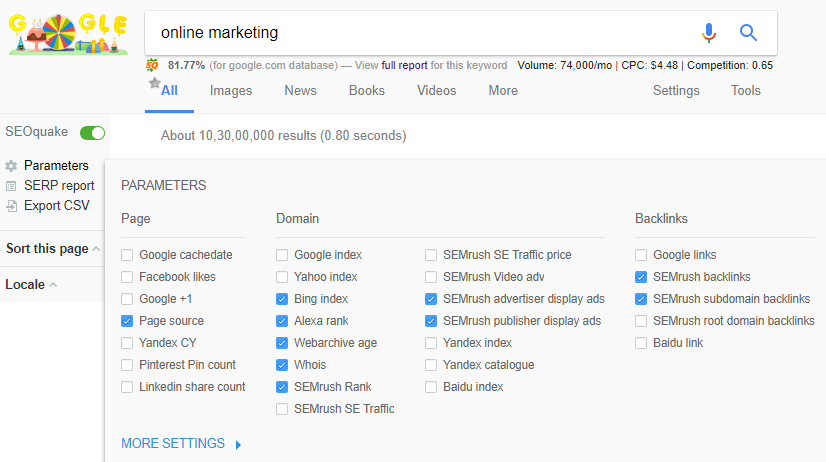Click the MORE SETTINGS link
This screenshot has height=462, width=826.
pos(173,444)
